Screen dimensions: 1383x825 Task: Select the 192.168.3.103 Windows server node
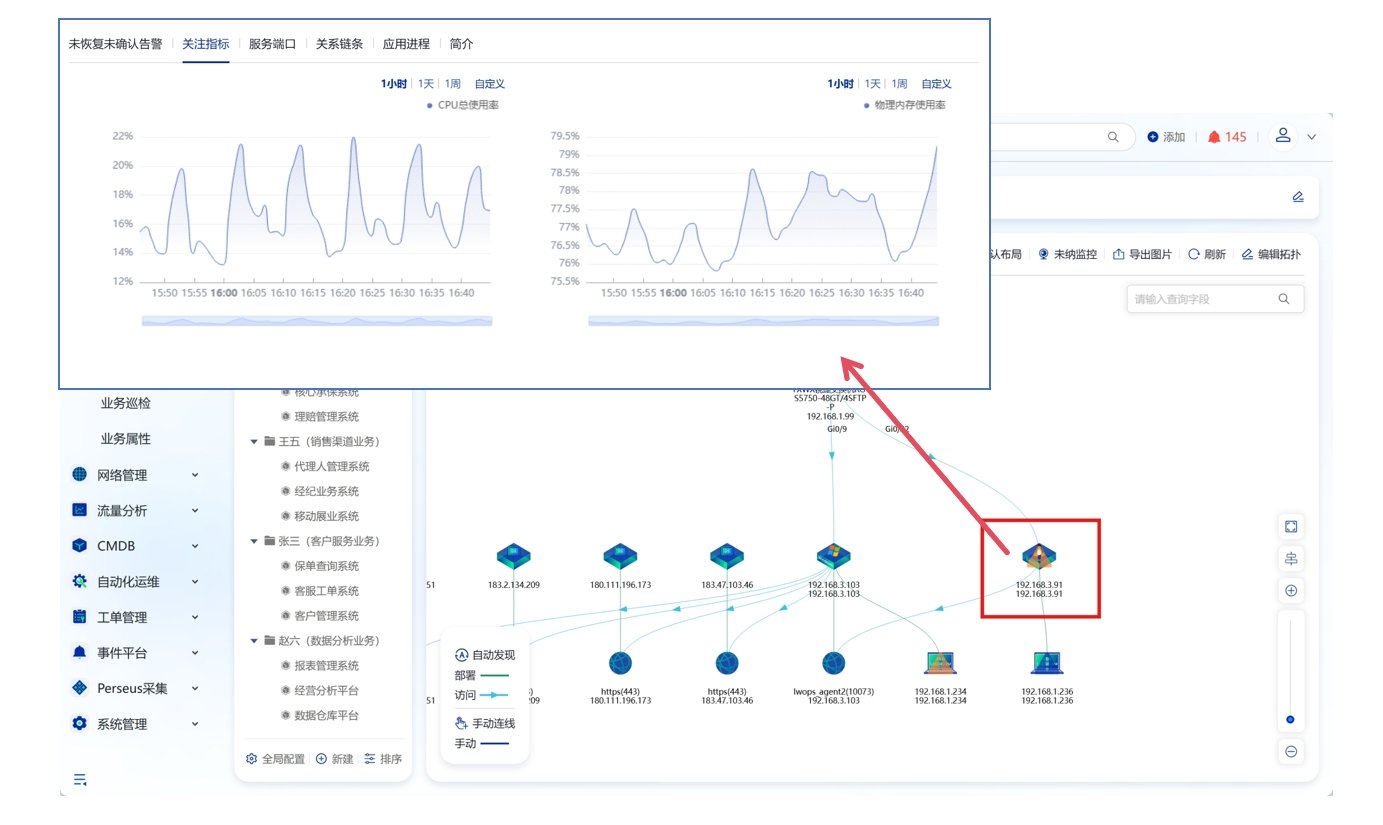833,557
